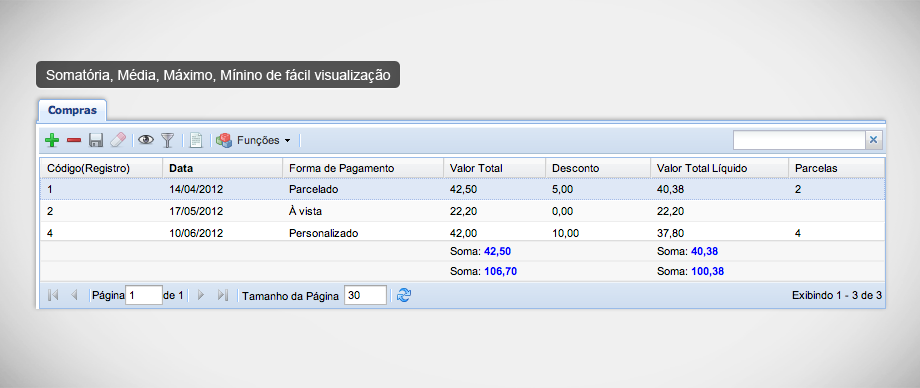The image size is (920, 388).
Task: Select the row dated 17/05/2012
Action: coord(462,211)
